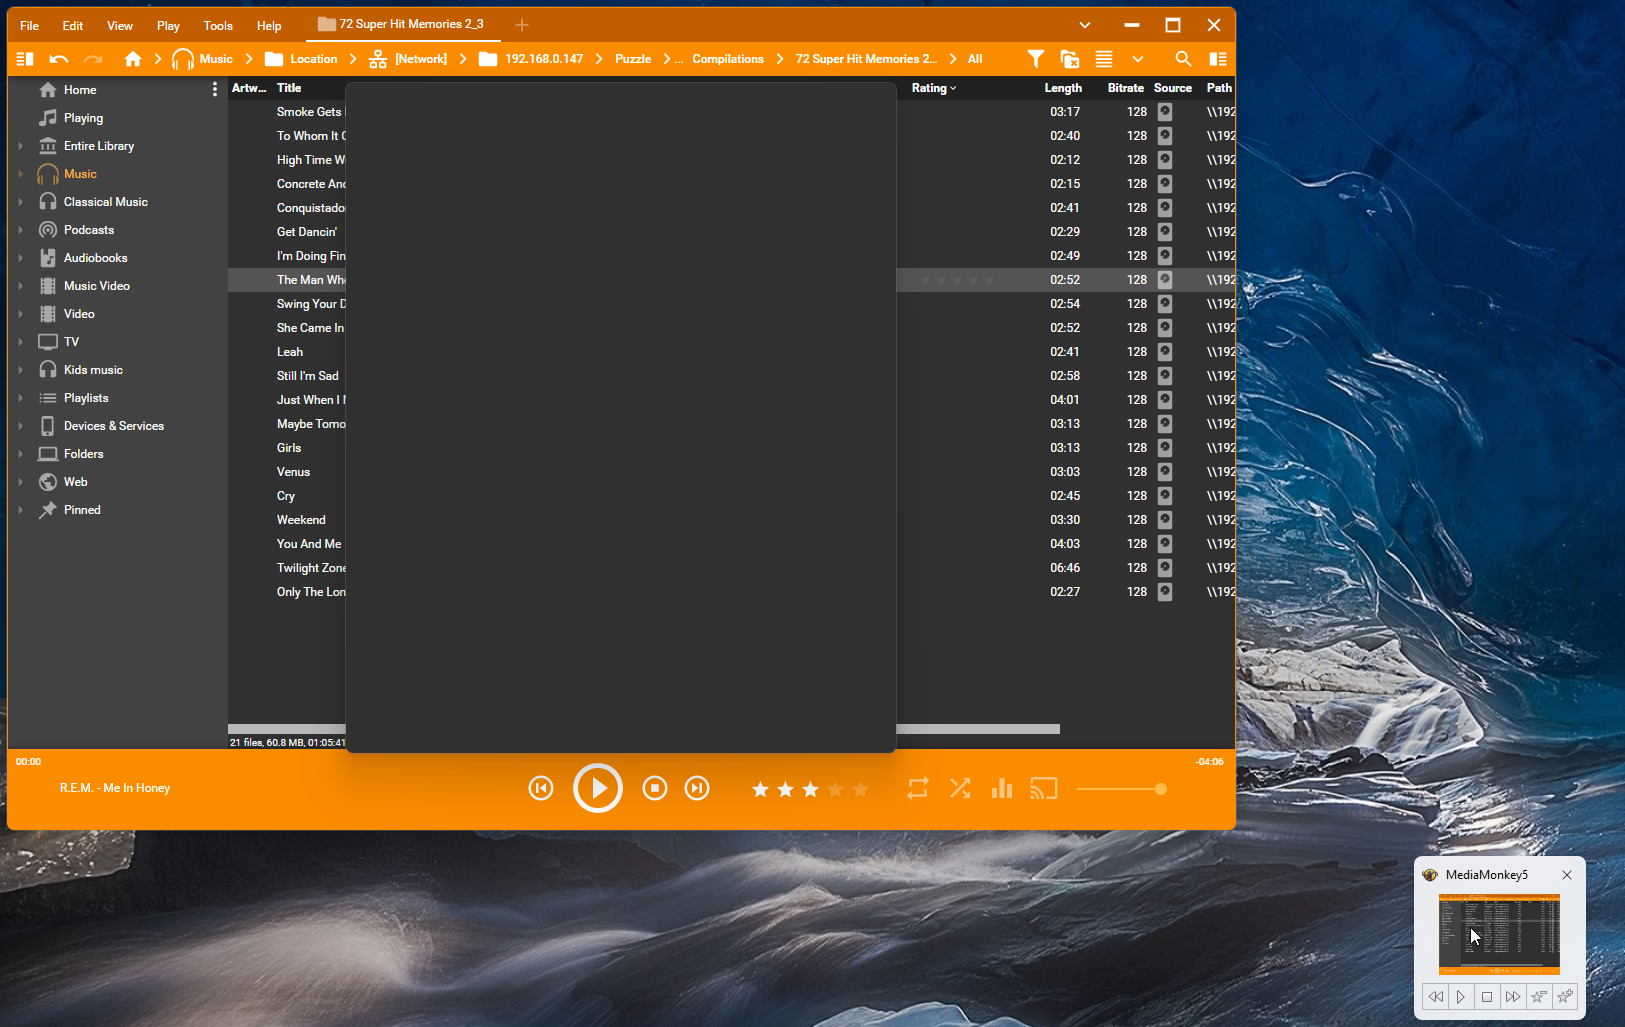
Task: Click the Cast to device icon
Action: coord(1043,789)
